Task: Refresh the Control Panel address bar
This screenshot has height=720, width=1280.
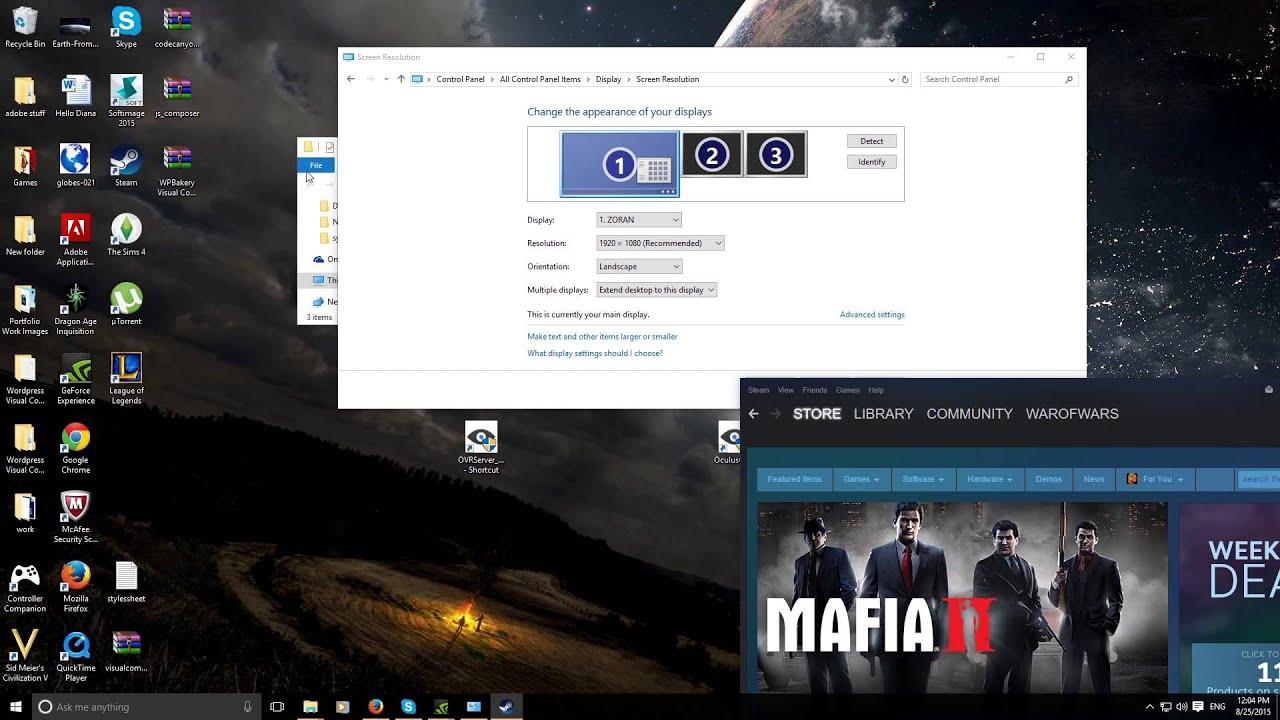Action: click(x=905, y=79)
